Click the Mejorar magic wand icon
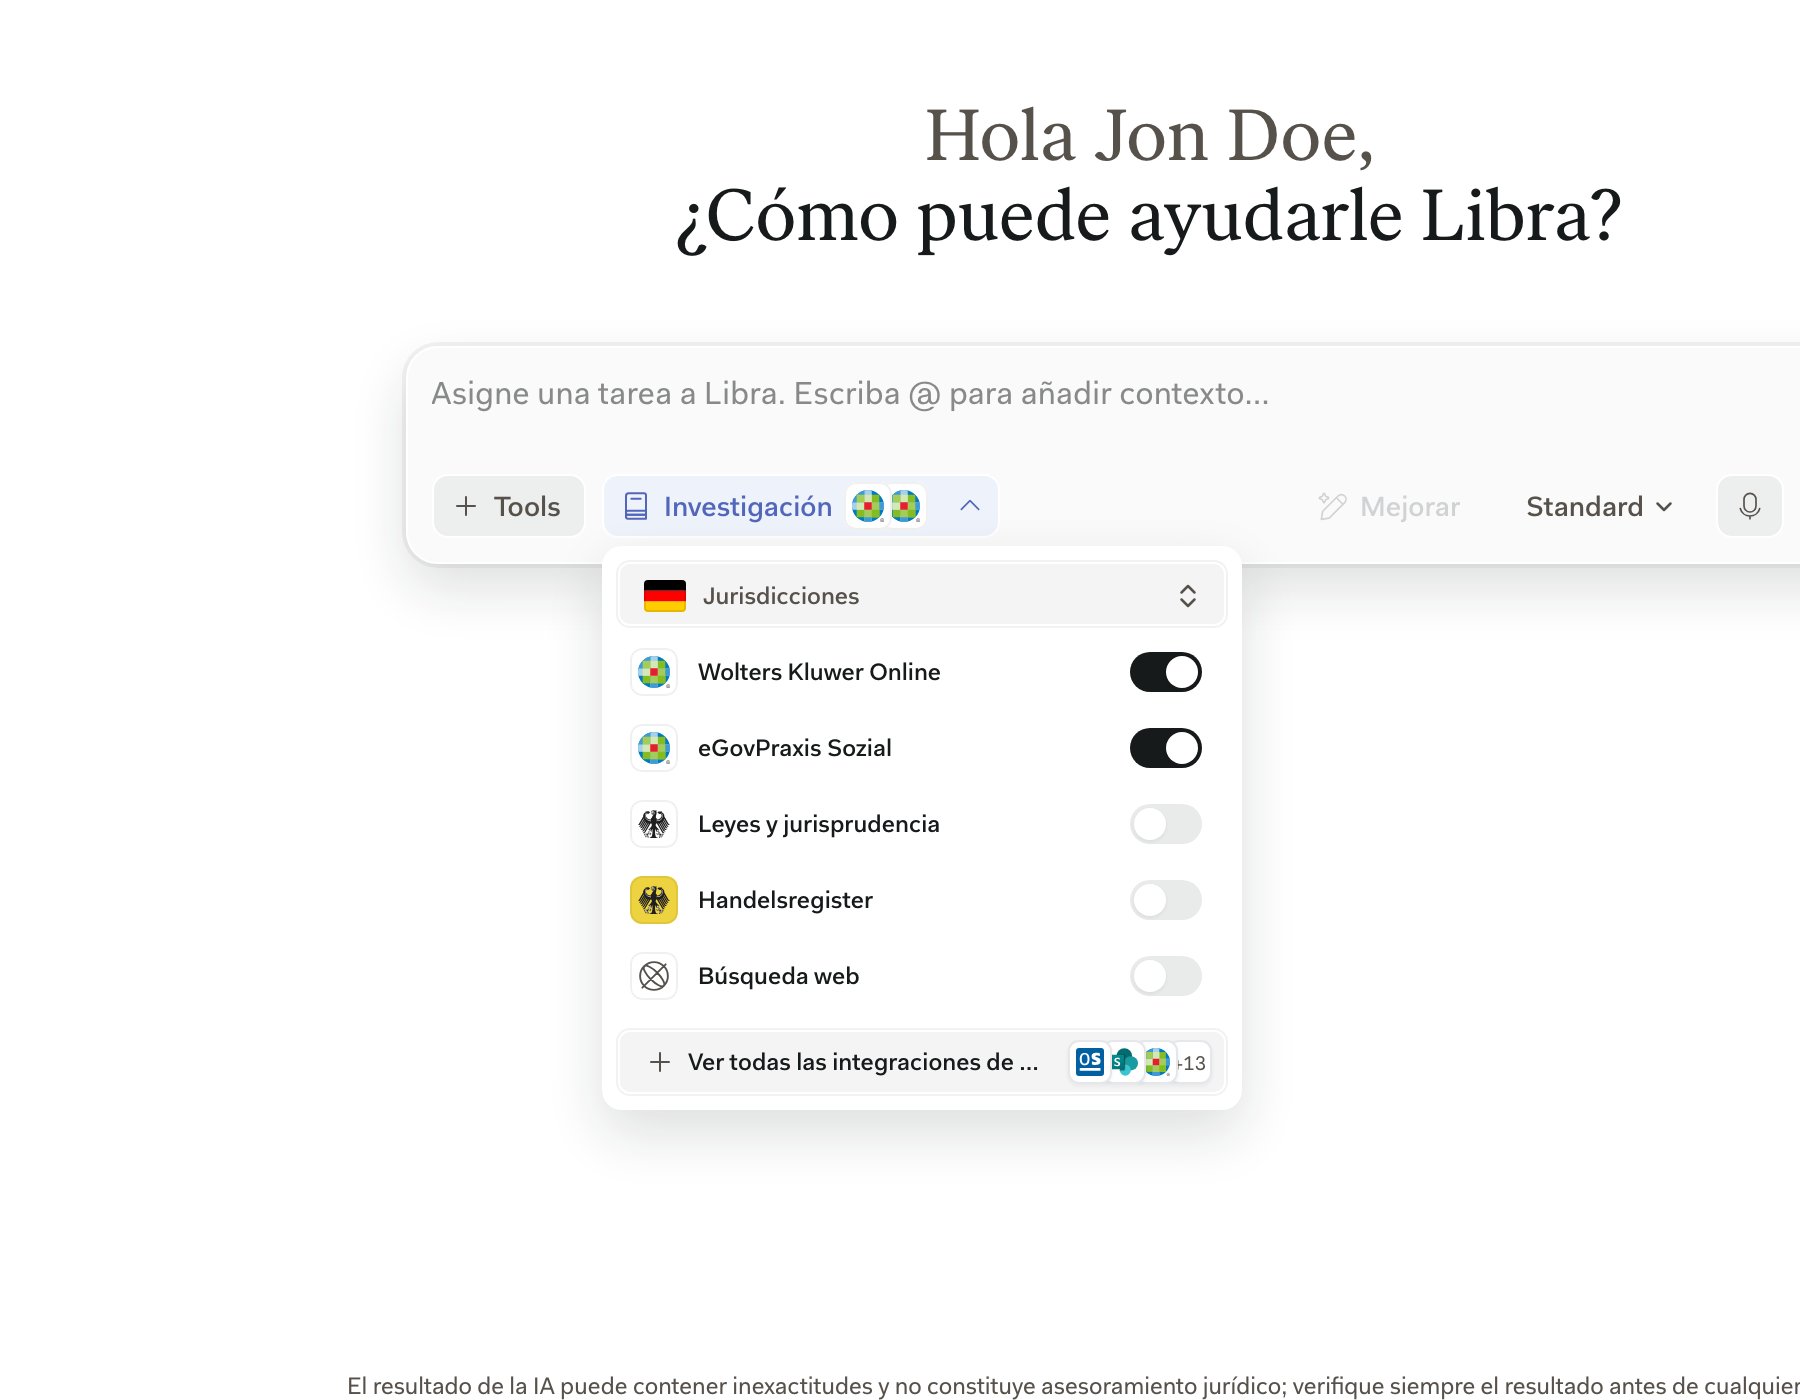The height and width of the screenshot is (1400, 1800). pos(1332,506)
